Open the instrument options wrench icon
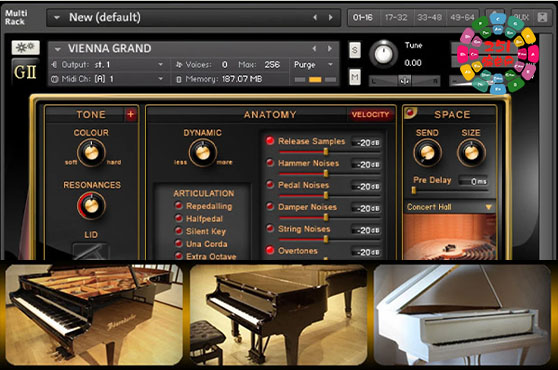Viewport: 558px width, 370px height. click(25, 47)
